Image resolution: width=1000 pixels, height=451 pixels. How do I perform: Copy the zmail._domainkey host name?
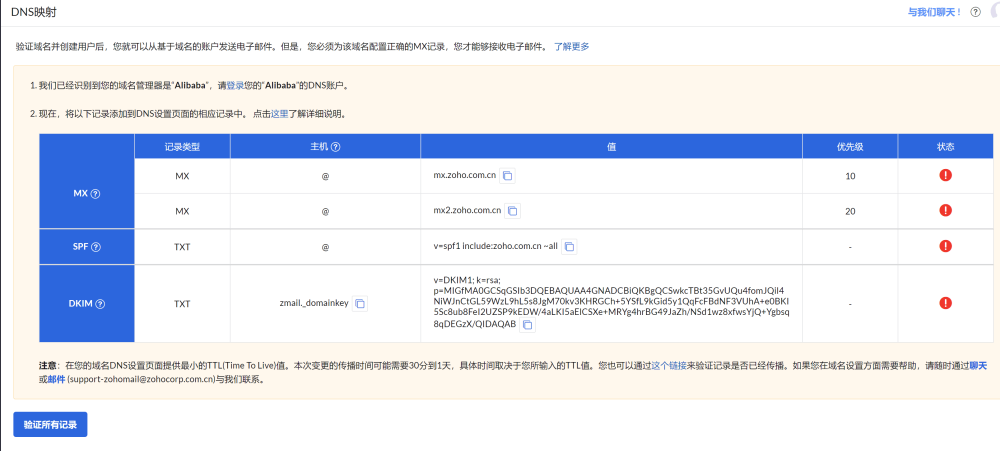[x=360, y=304]
